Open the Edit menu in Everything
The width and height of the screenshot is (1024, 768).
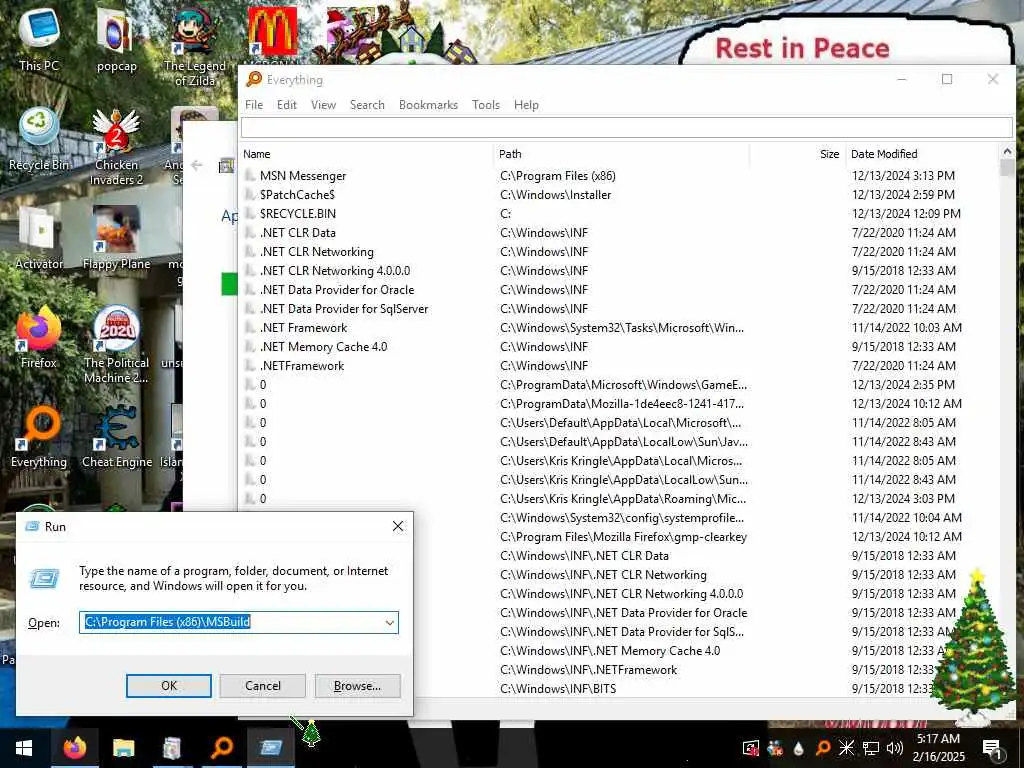[x=287, y=104]
